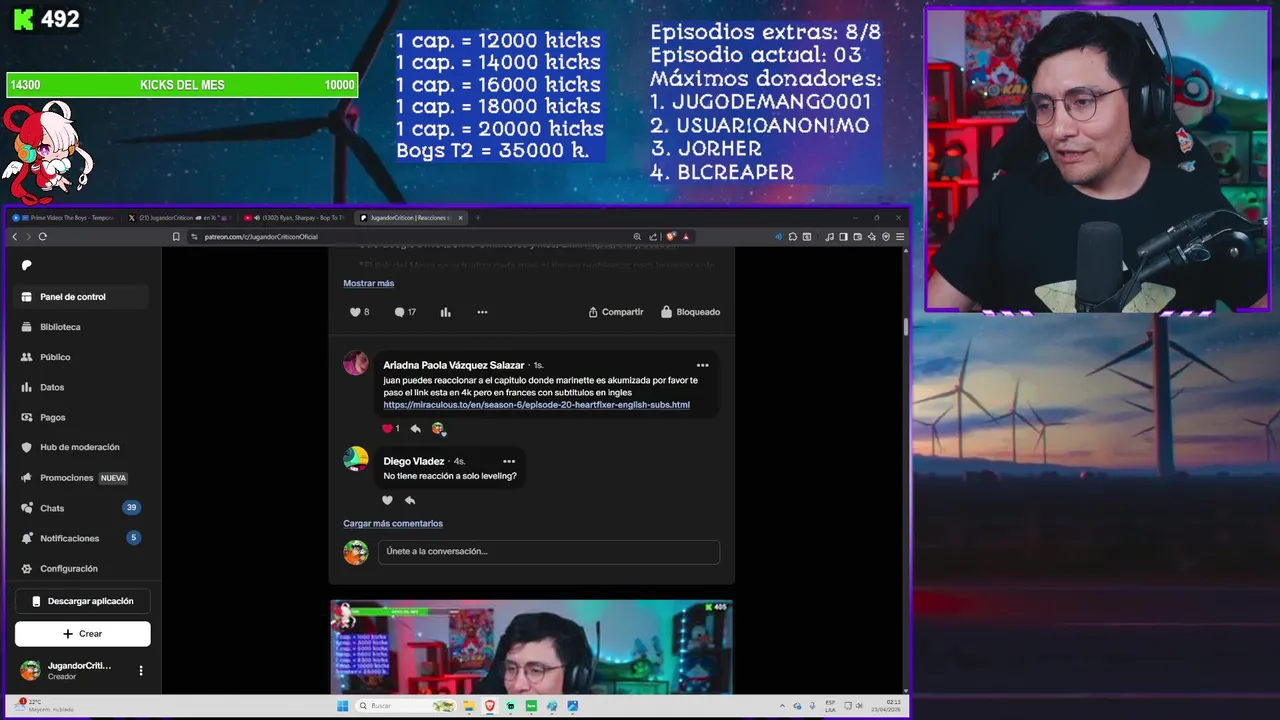Image resolution: width=1280 pixels, height=720 pixels.
Task: Open the post's 17 comments
Action: (405, 312)
